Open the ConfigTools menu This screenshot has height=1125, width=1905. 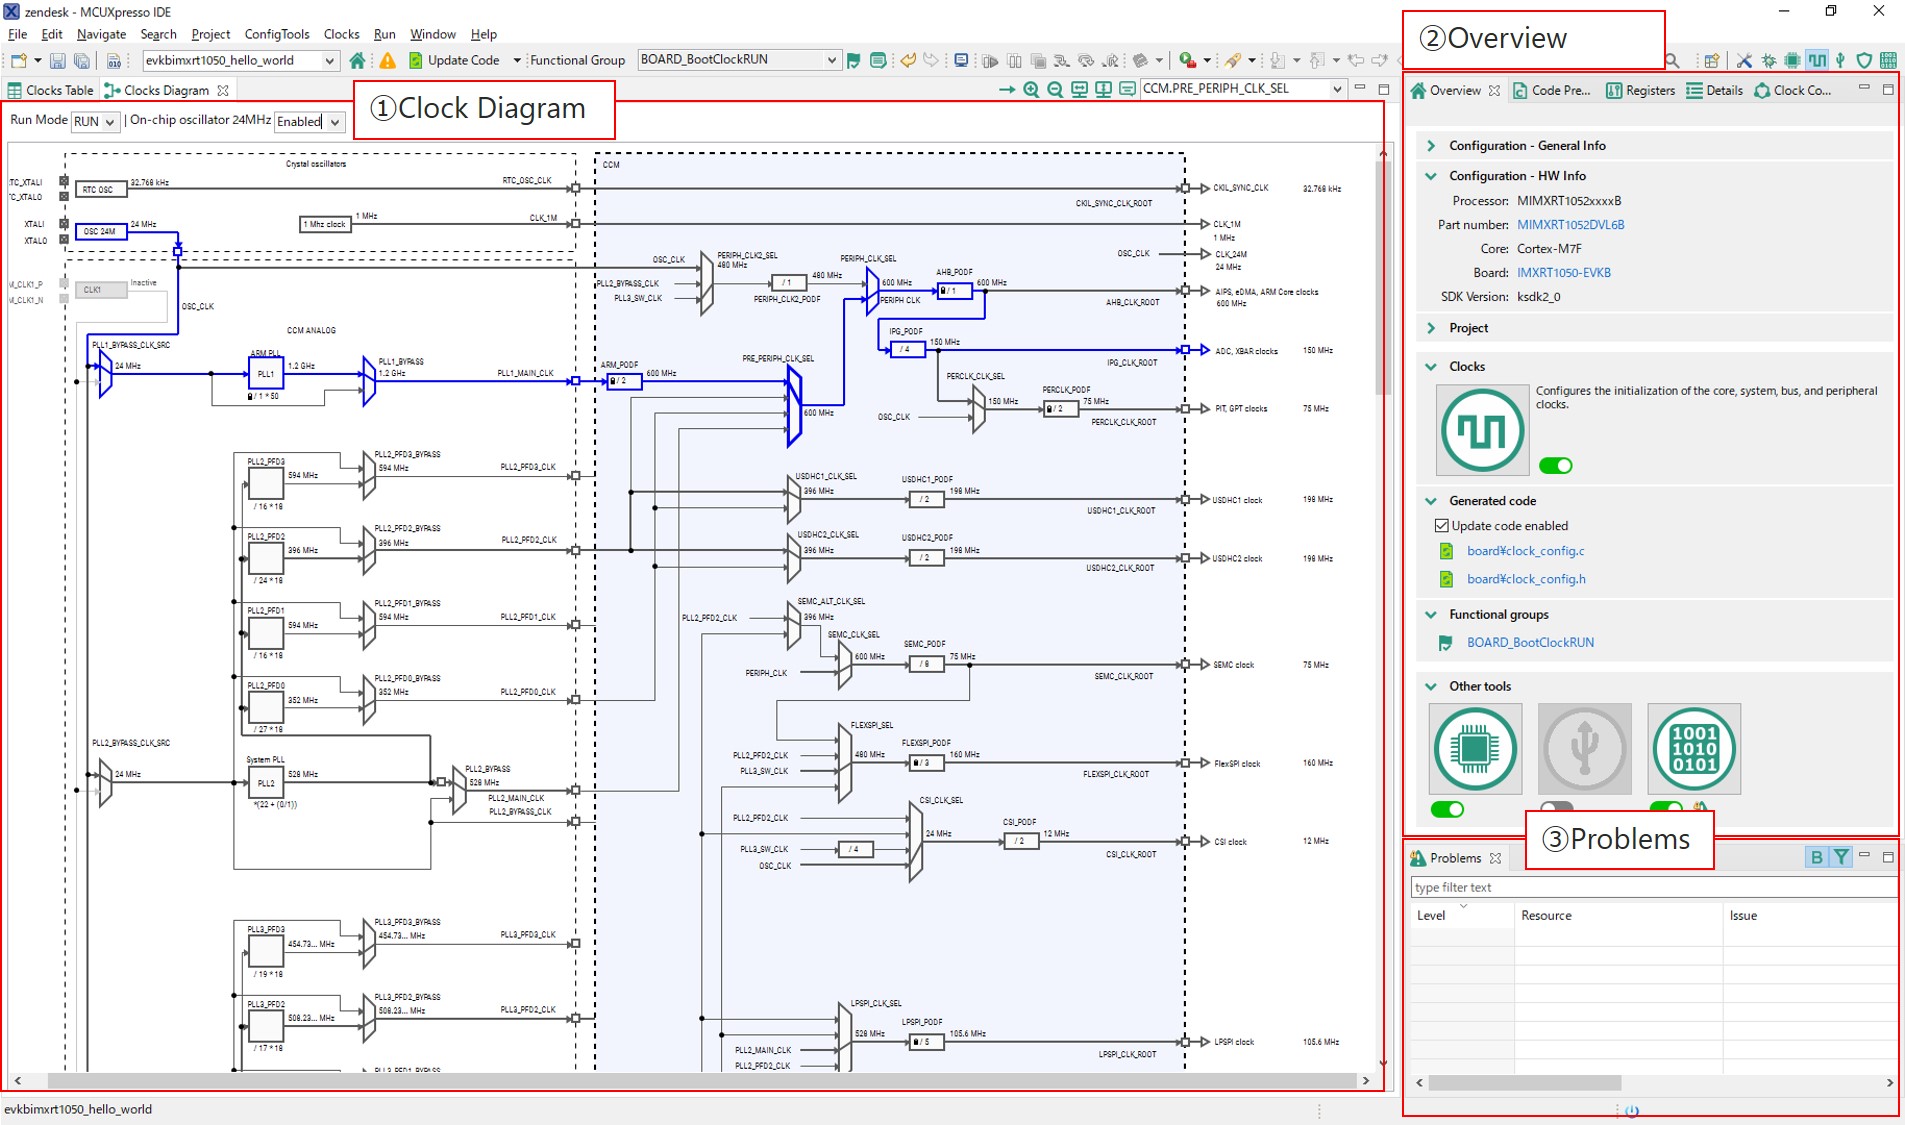tap(277, 34)
